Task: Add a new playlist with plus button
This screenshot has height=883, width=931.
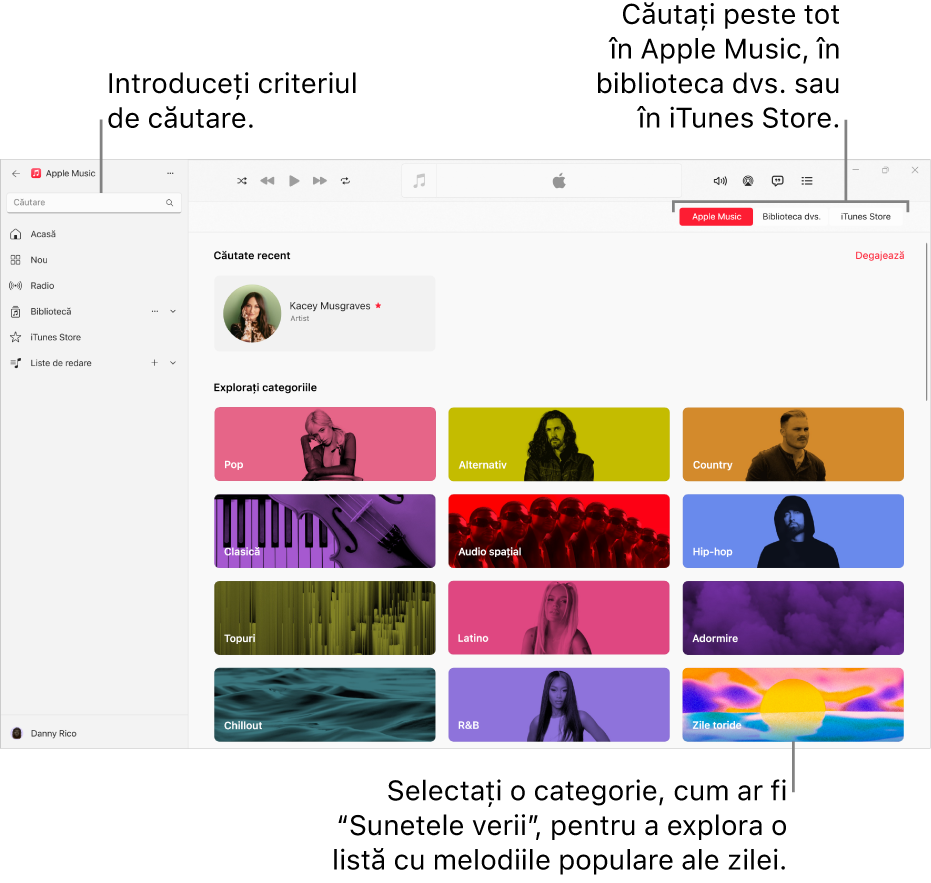Action: click(155, 362)
